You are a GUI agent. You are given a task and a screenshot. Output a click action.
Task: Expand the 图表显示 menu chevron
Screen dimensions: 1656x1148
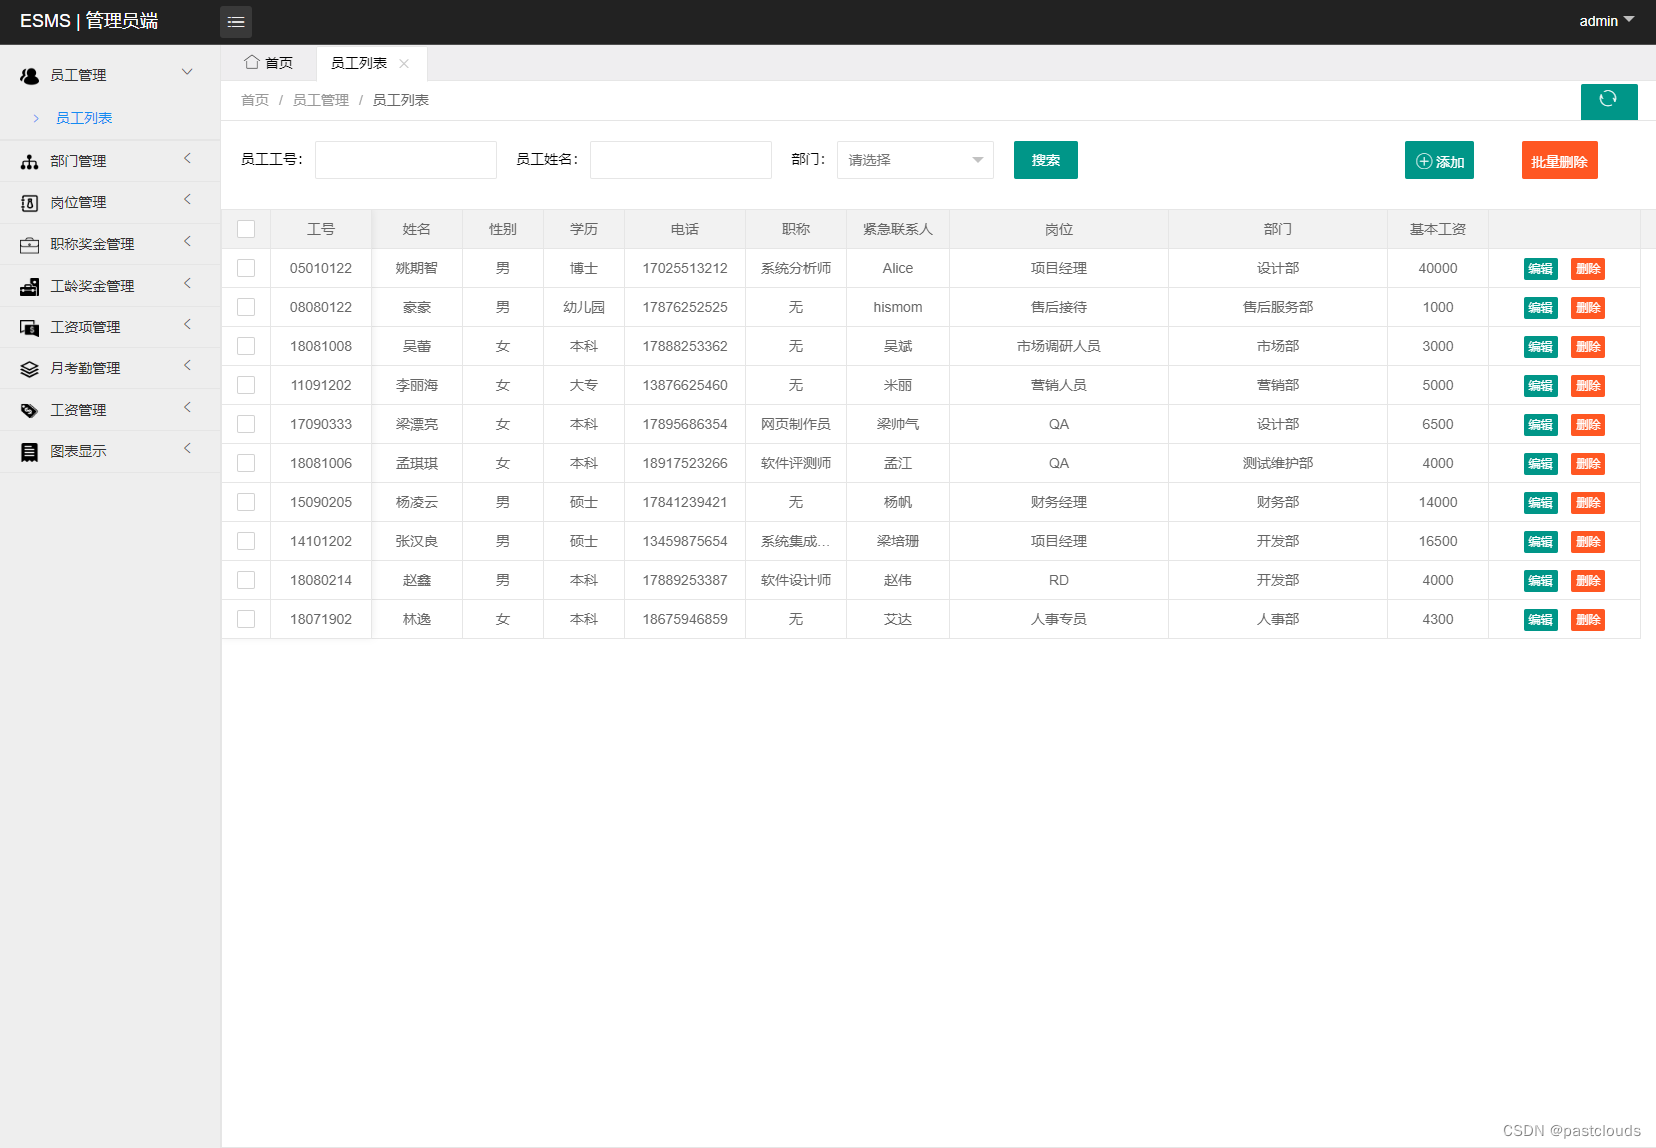point(187,449)
